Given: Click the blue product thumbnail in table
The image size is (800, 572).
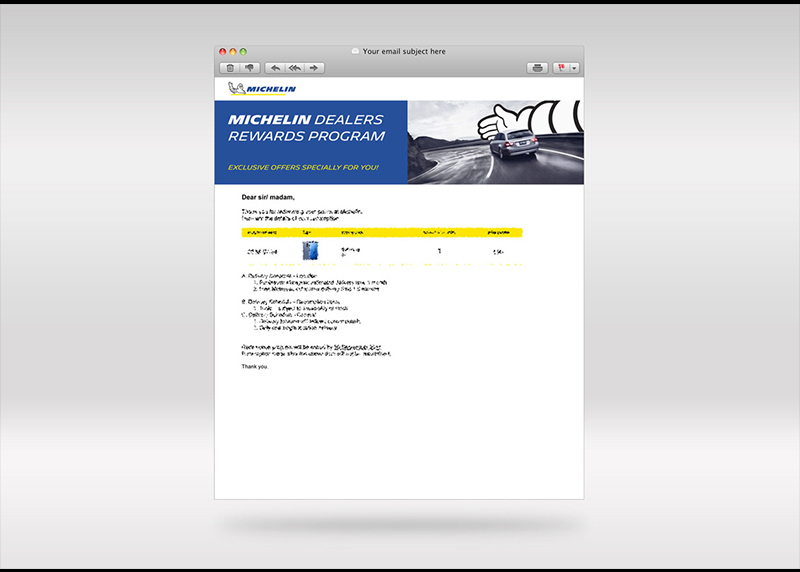Looking at the screenshot, I should pyautogui.click(x=310, y=251).
